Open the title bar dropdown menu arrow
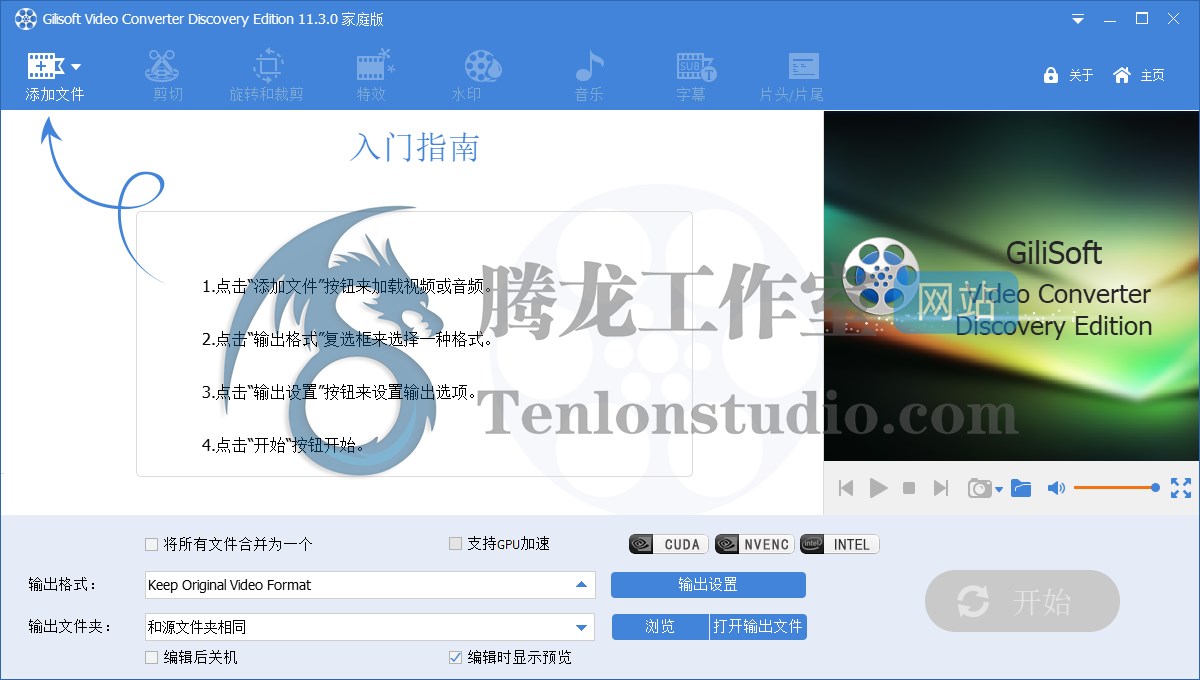Image resolution: width=1200 pixels, height=680 pixels. (x=1078, y=19)
